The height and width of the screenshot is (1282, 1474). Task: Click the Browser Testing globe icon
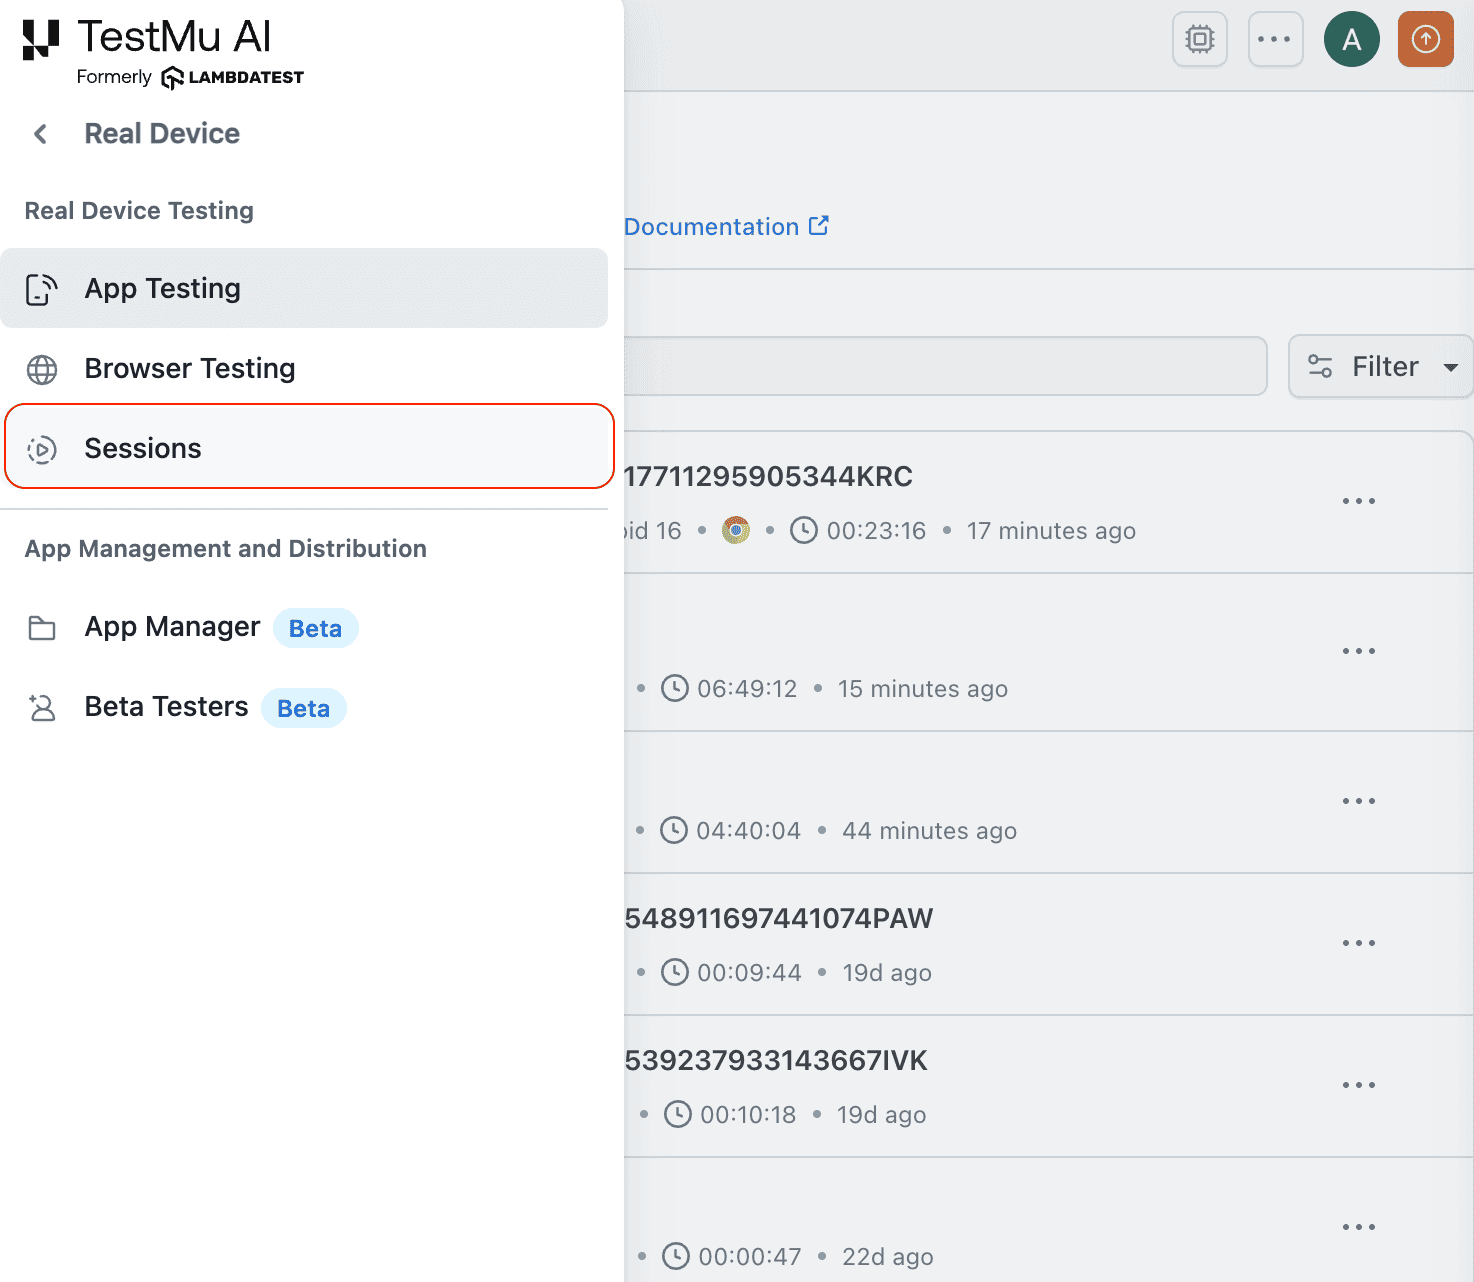click(x=42, y=369)
